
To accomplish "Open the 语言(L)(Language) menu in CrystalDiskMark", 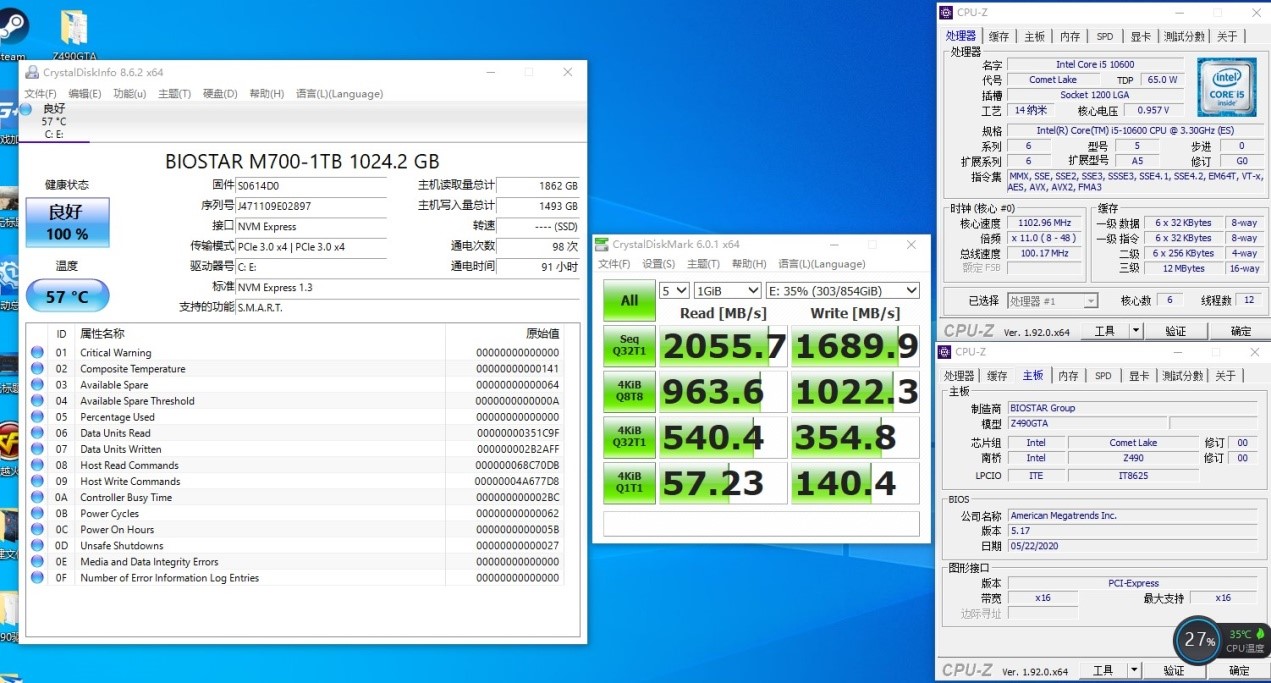I will click(x=821, y=264).
